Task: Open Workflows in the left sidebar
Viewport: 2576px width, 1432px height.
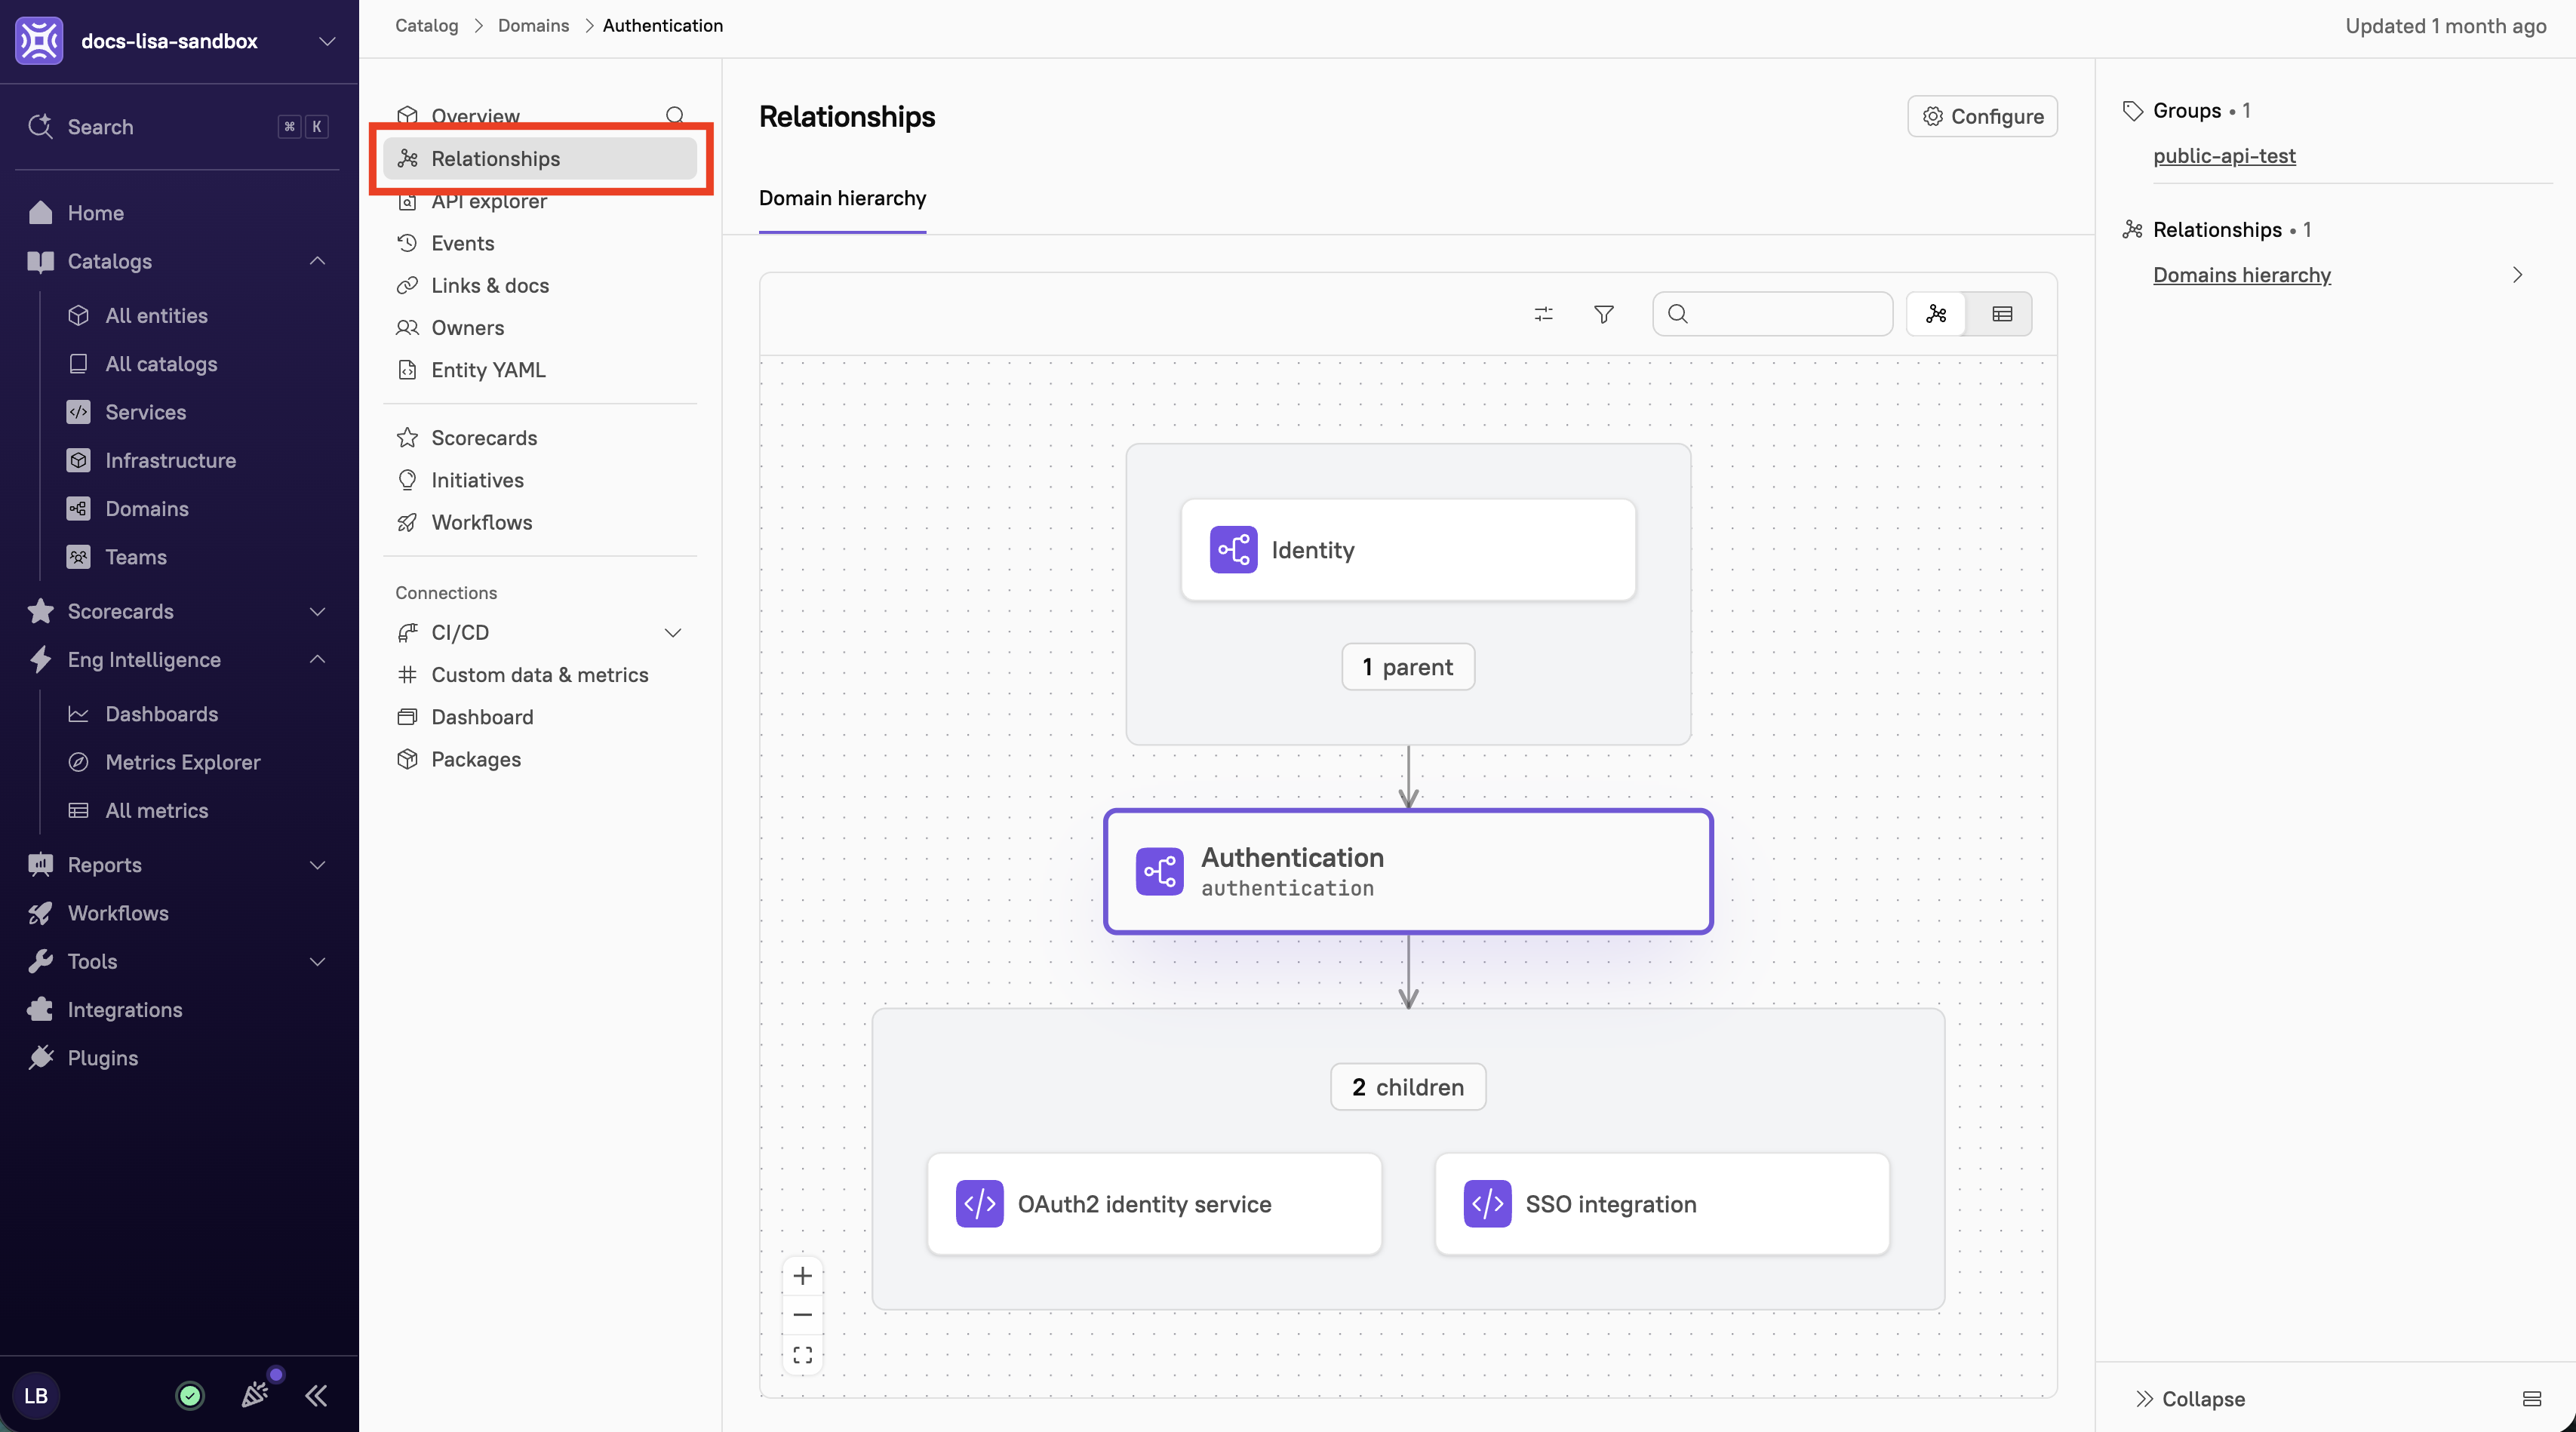Action: 117,913
